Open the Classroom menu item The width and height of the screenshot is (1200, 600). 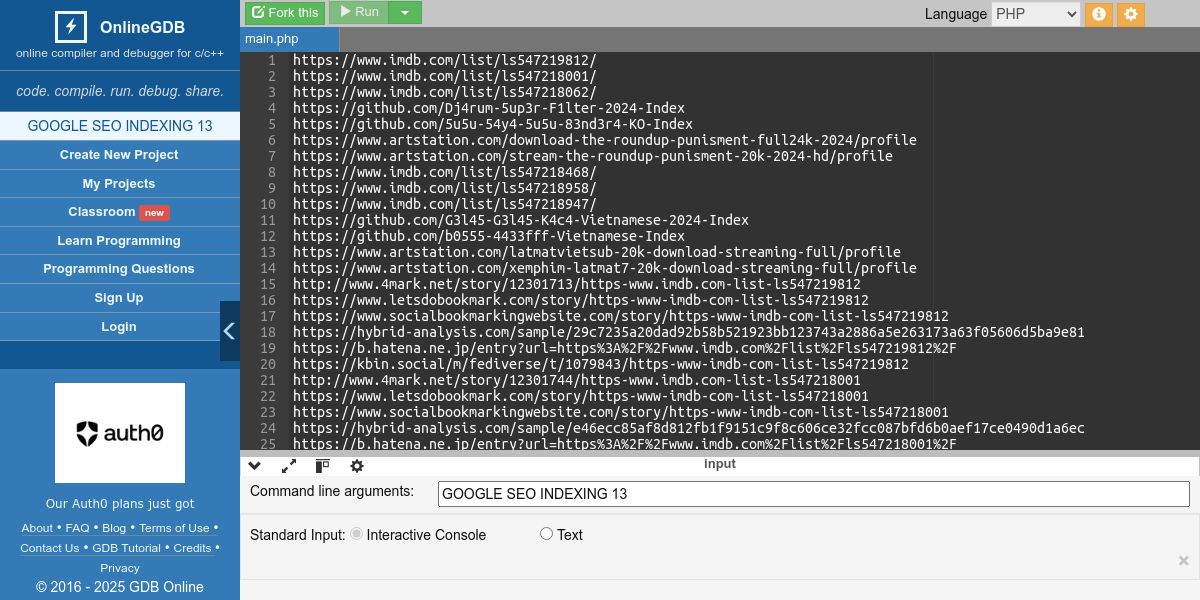[119, 212]
